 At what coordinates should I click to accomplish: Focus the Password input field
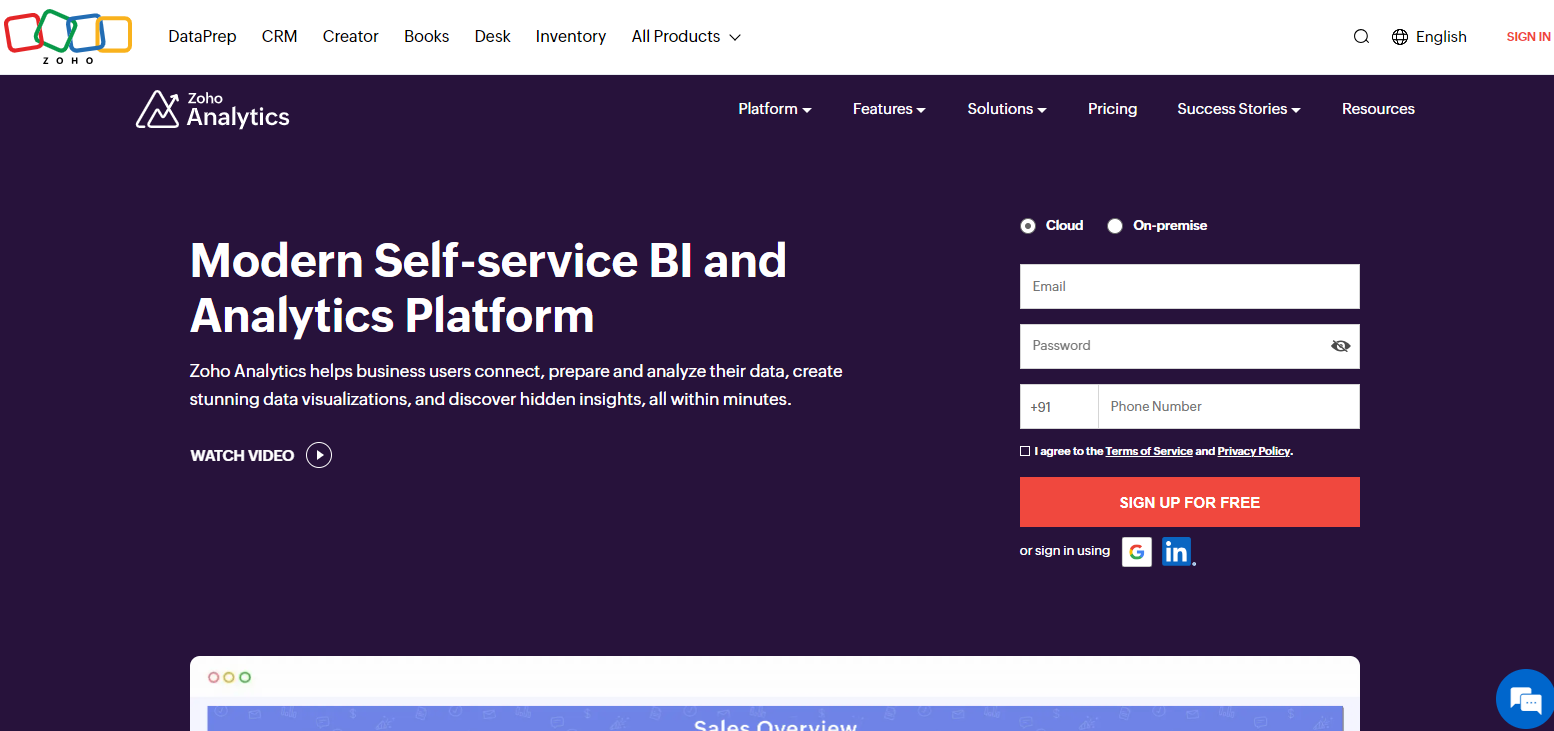(1190, 346)
